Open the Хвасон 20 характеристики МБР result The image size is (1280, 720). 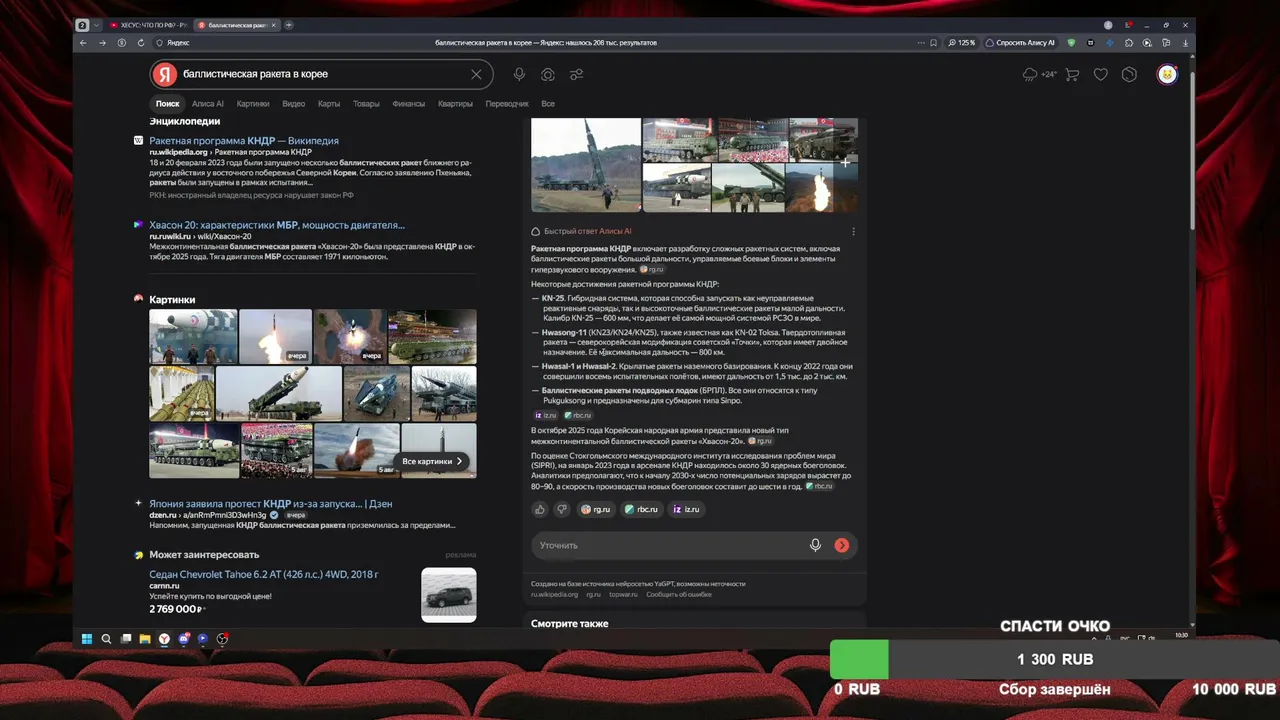[277, 225]
